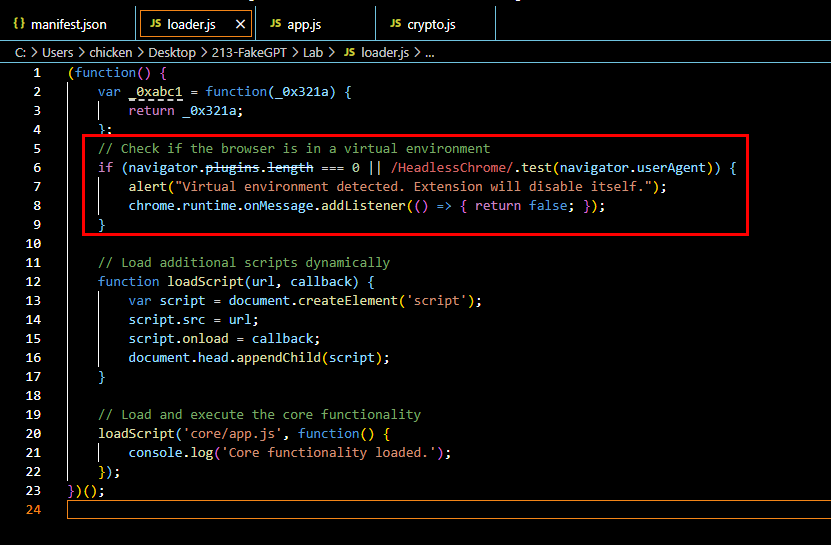Viewport: 831px width, 545px height.
Task: Click the loader.js filename in the breadcrumb
Action: 386,52
